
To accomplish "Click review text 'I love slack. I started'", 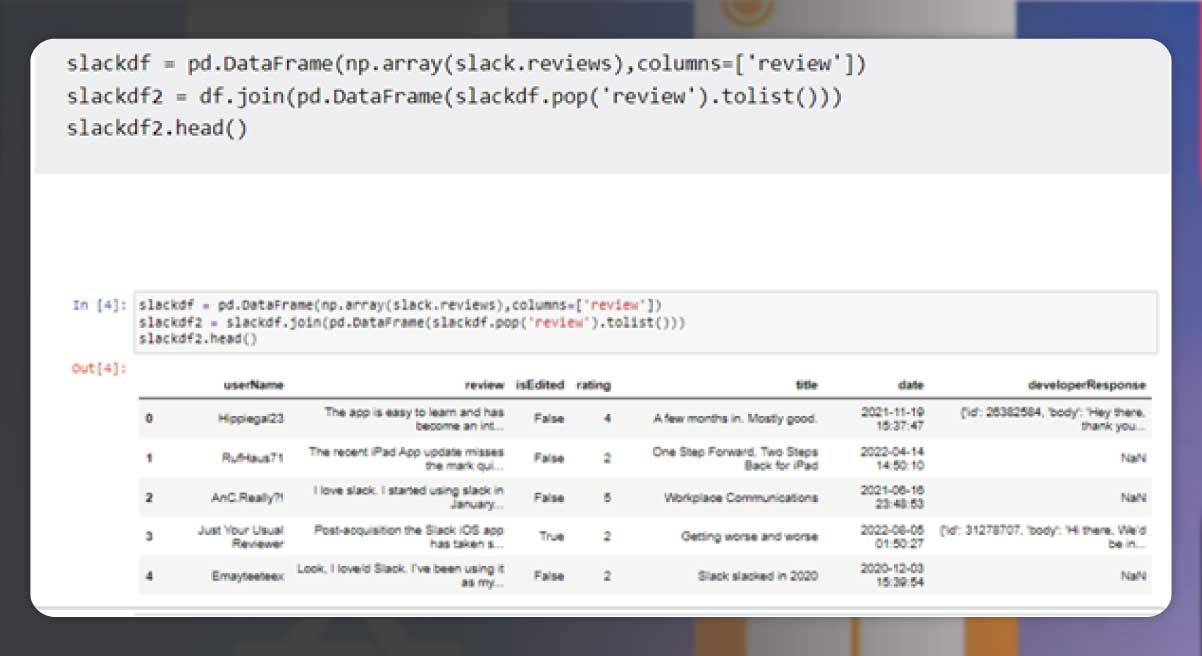I will click(409, 497).
